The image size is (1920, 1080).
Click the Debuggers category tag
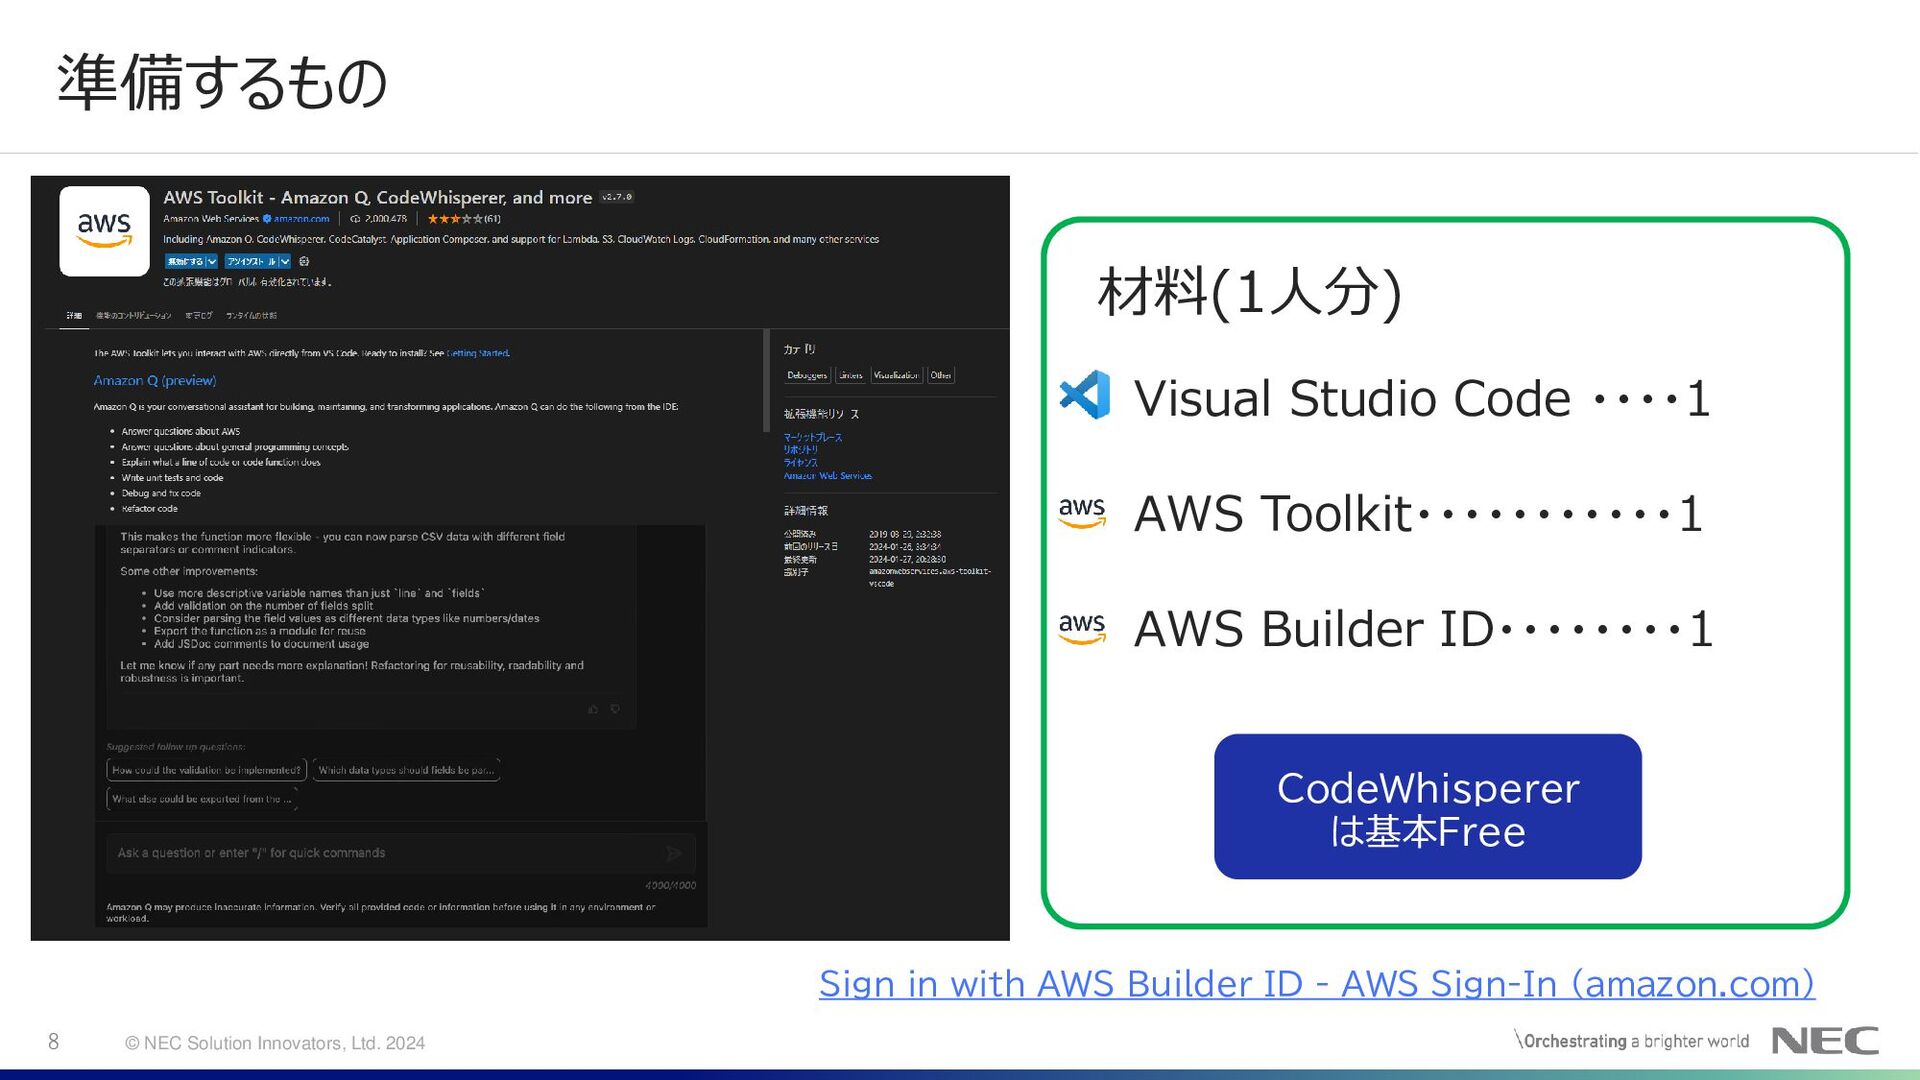click(x=807, y=375)
